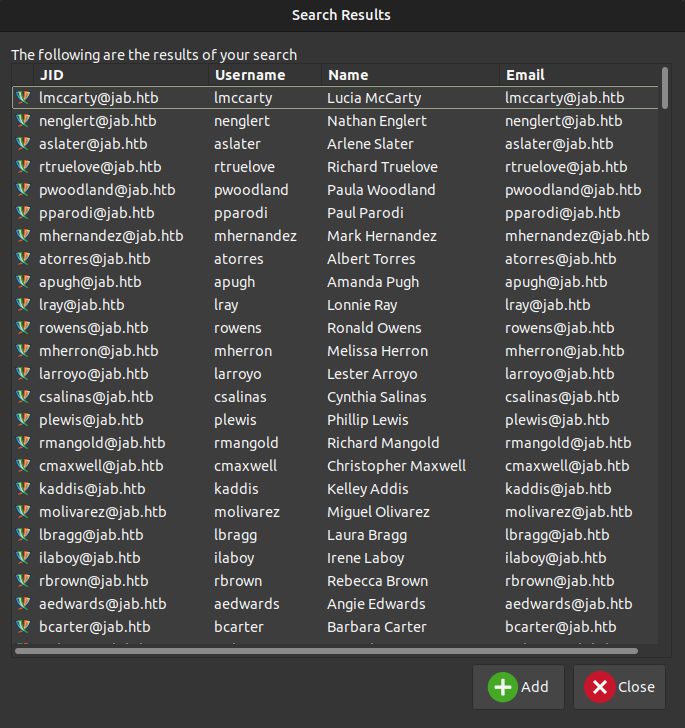Click the XMPP icon beside lmccarty@jab.htb
This screenshot has height=728, width=685.
pyautogui.click(x=24, y=98)
